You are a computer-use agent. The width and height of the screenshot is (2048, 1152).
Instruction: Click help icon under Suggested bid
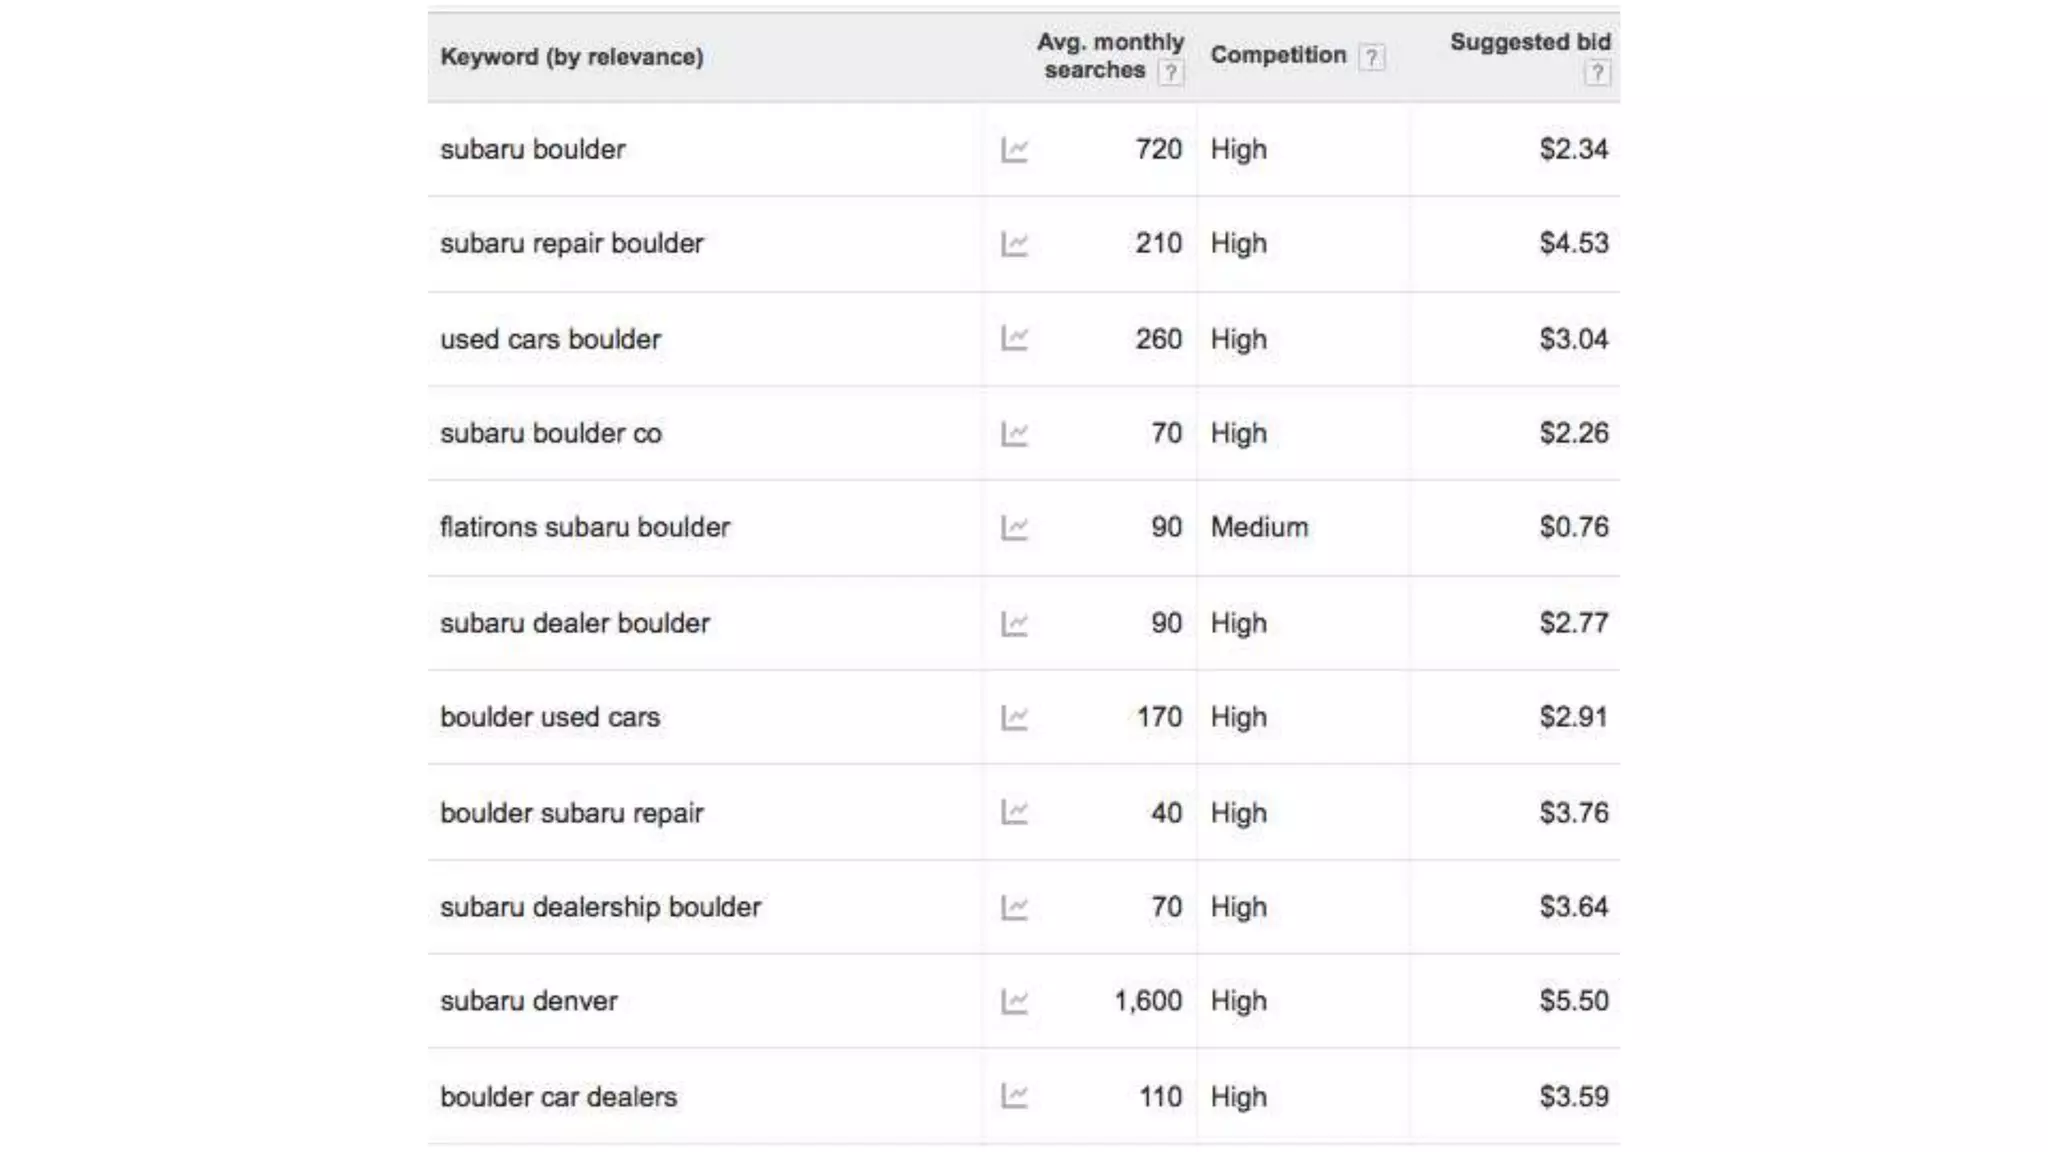1597,72
